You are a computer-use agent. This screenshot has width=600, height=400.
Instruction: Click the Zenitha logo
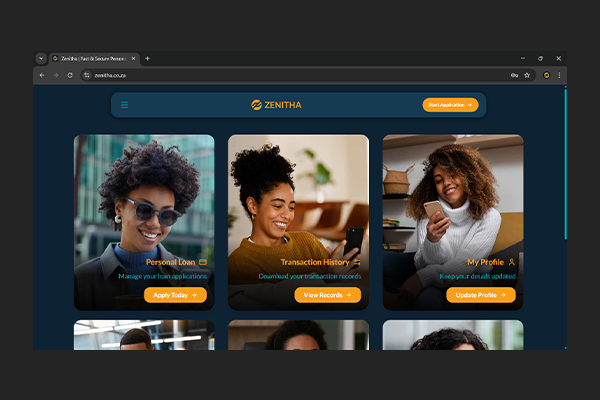(276, 105)
